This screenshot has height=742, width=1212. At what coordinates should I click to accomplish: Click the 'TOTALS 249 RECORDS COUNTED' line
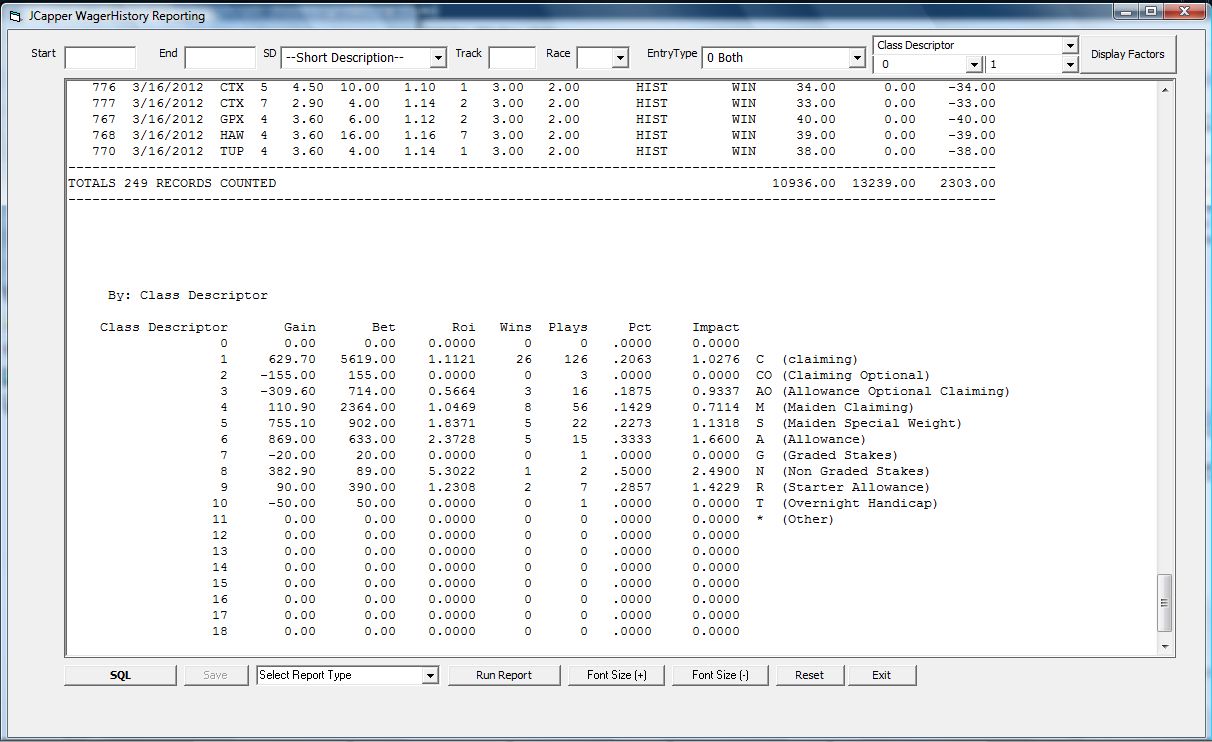pos(172,184)
